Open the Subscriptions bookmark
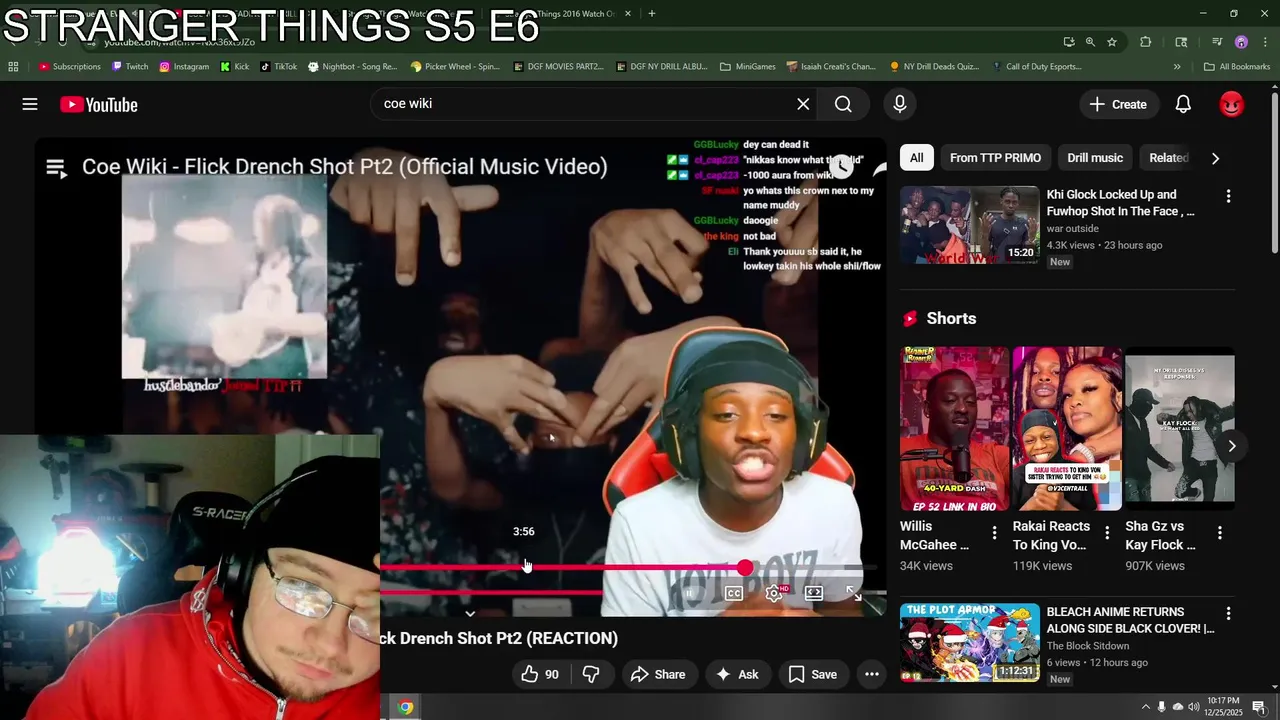Viewport: 1280px width, 720px height. pyautogui.click(x=70, y=67)
